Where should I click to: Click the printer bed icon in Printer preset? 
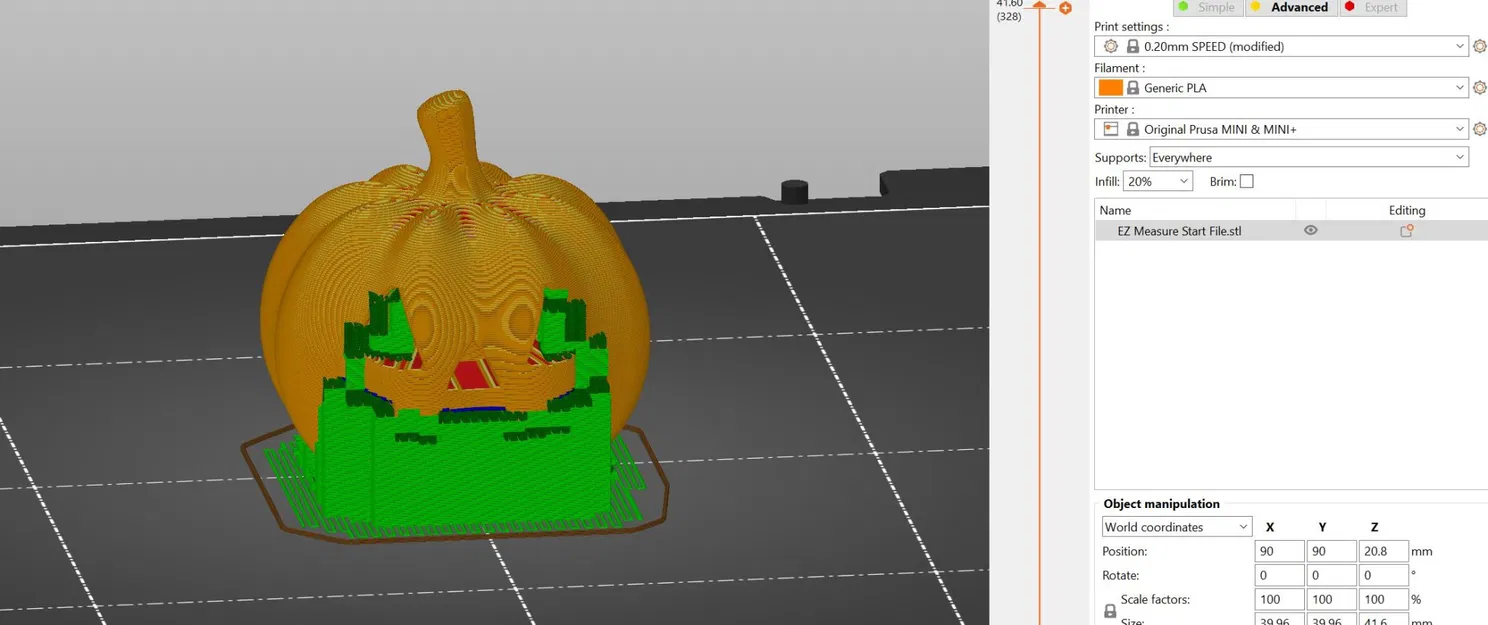(x=1110, y=129)
